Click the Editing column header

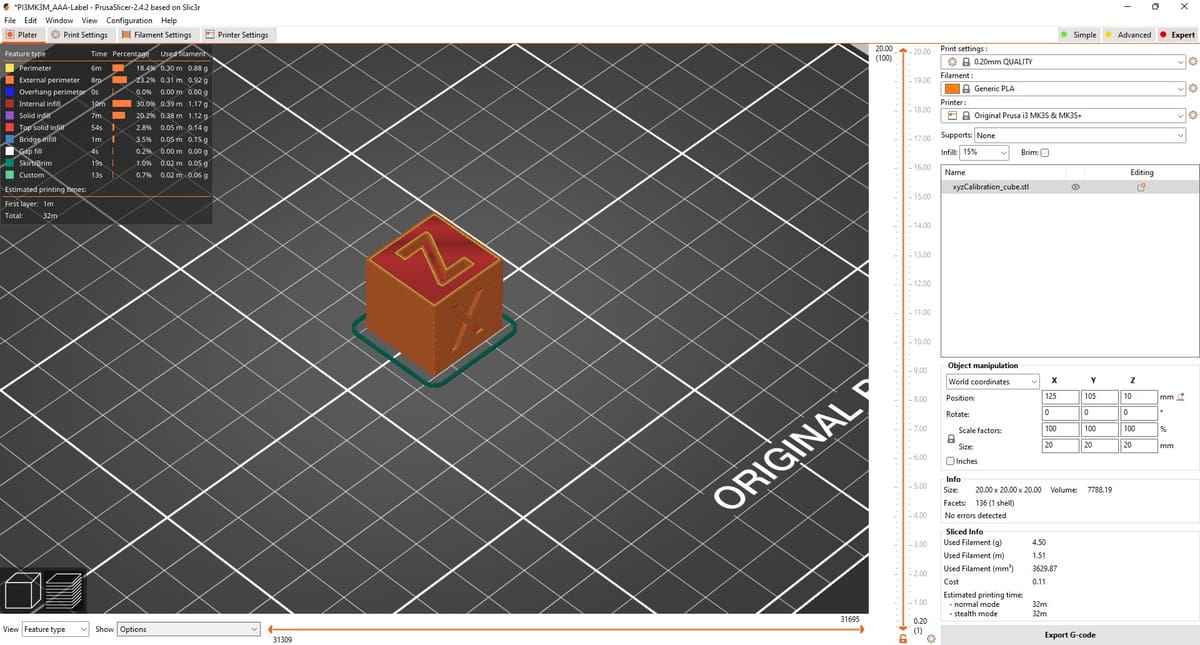1141,173
